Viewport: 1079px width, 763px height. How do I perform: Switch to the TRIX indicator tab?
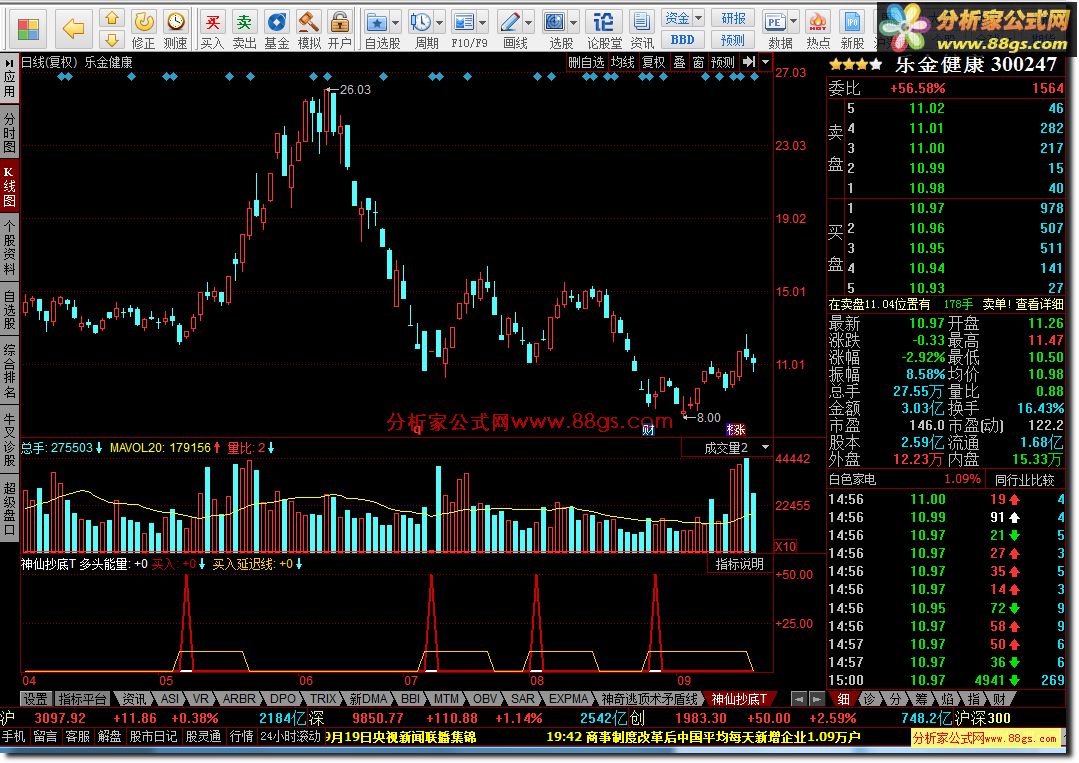323,699
